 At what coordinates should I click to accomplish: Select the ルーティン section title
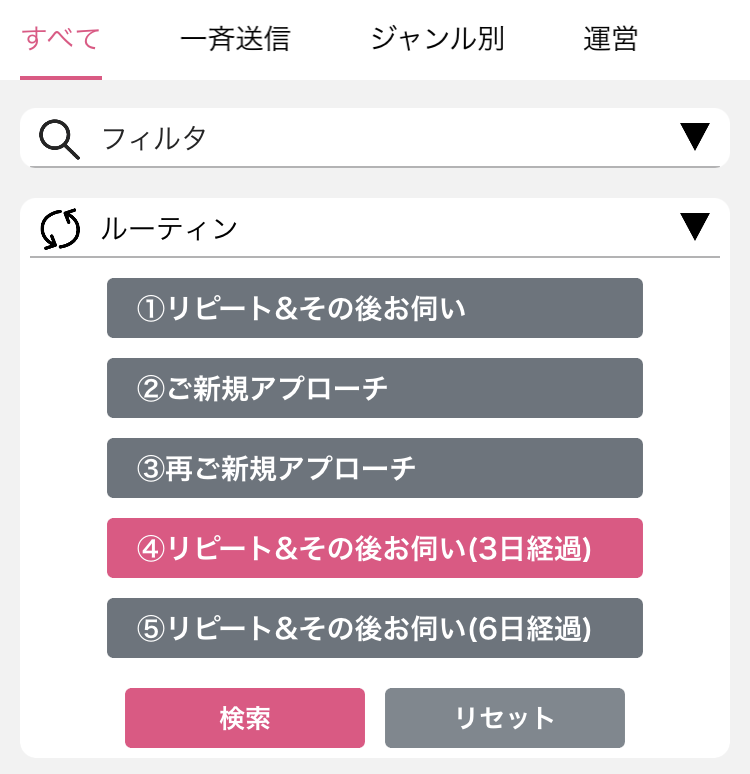click(169, 229)
